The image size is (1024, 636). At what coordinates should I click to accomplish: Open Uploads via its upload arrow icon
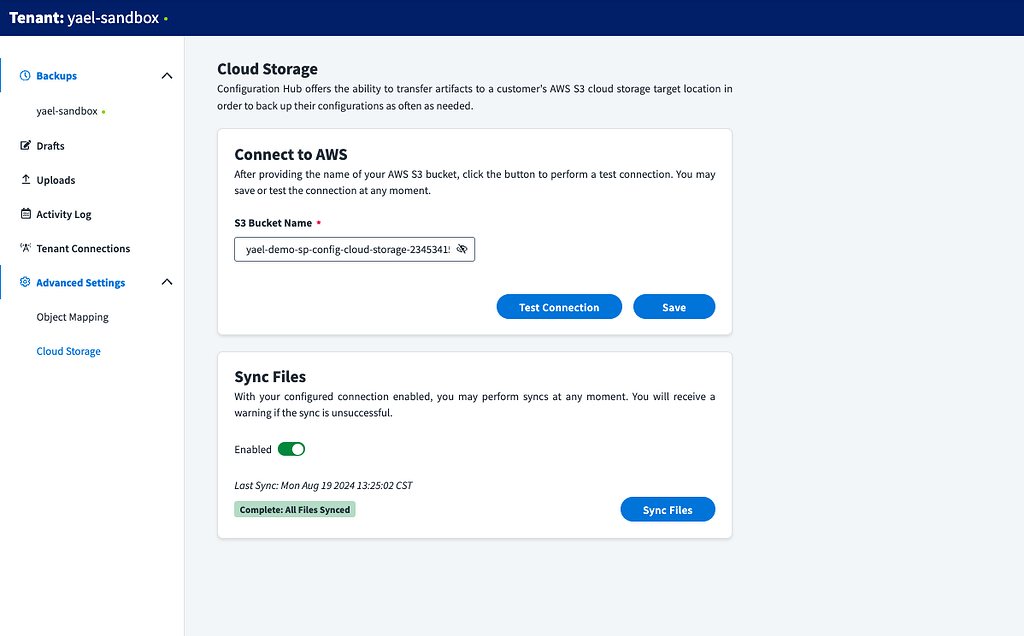pyautogui.click(x=24, y=180)
